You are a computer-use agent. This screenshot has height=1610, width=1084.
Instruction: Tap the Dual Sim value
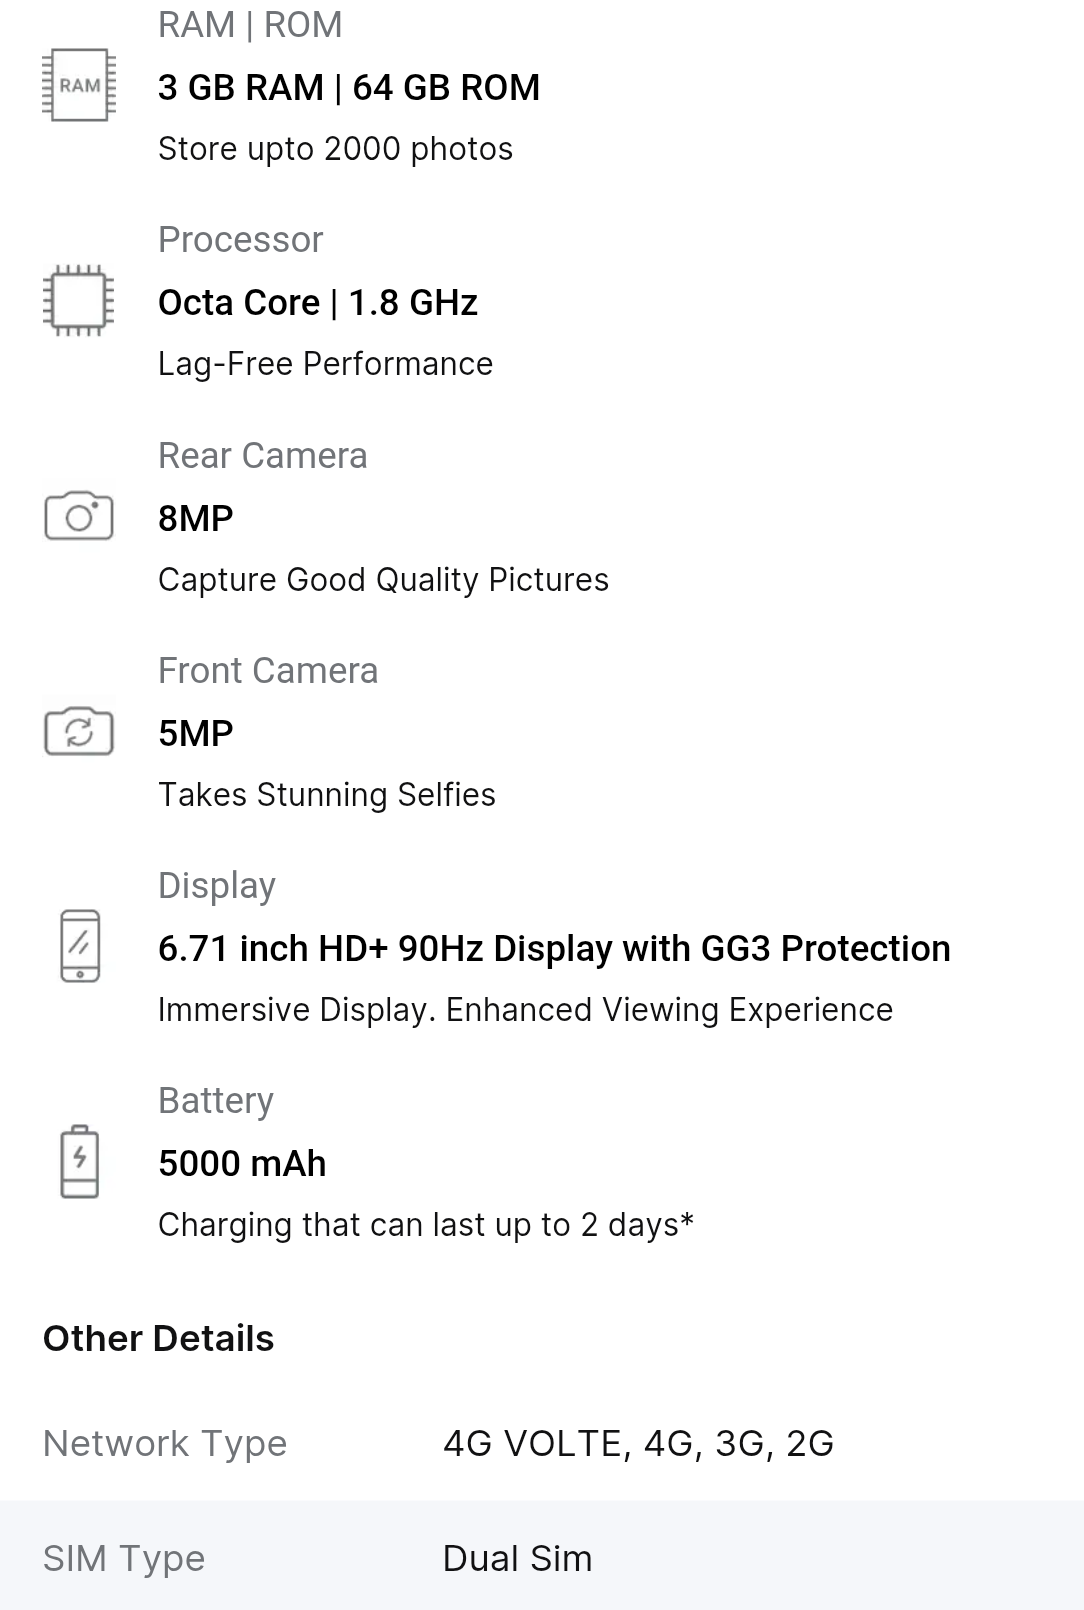click(x=517, y=1559)
